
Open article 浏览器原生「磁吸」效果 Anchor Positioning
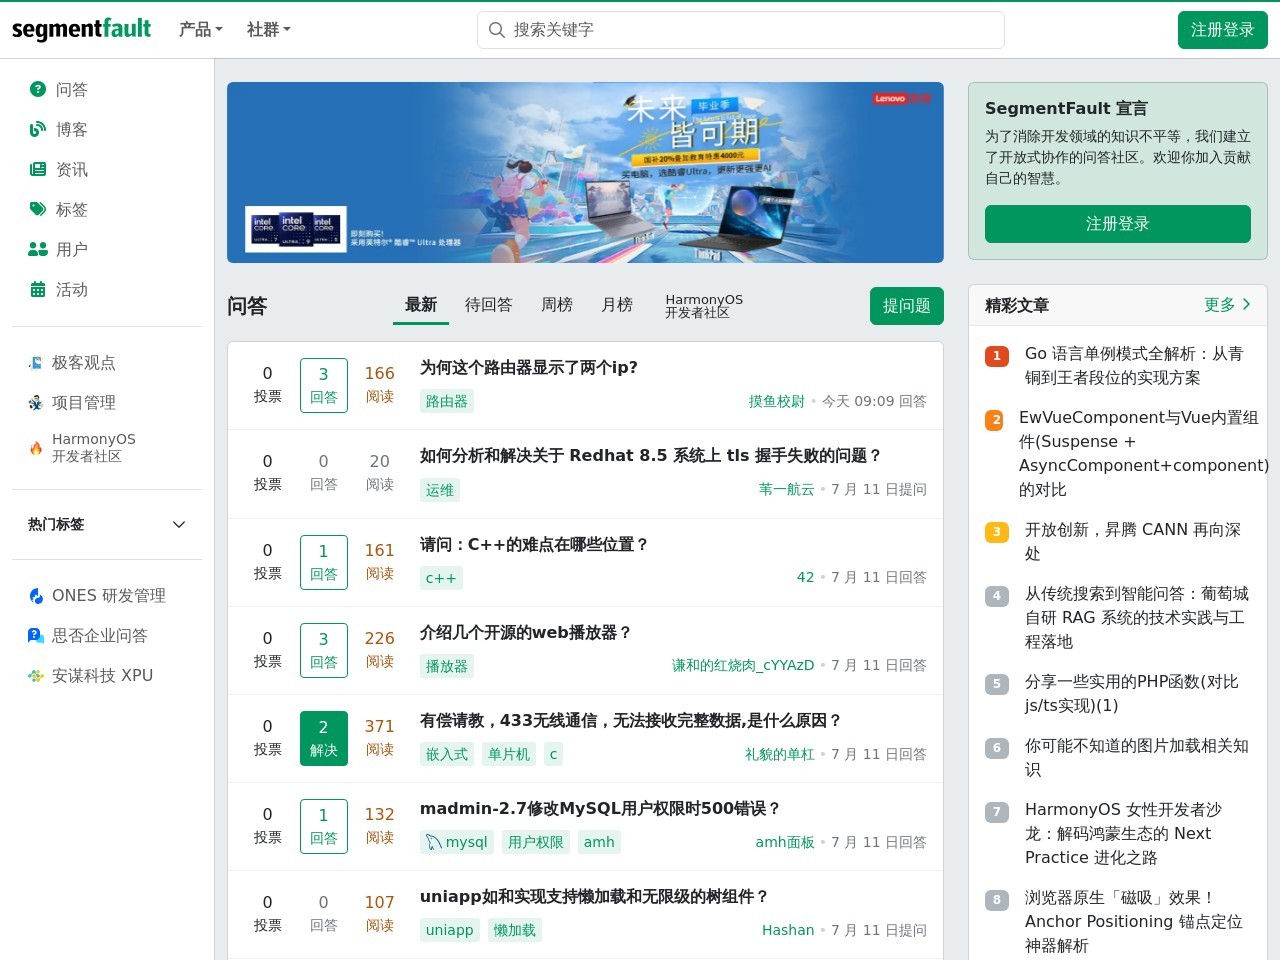1134,921
